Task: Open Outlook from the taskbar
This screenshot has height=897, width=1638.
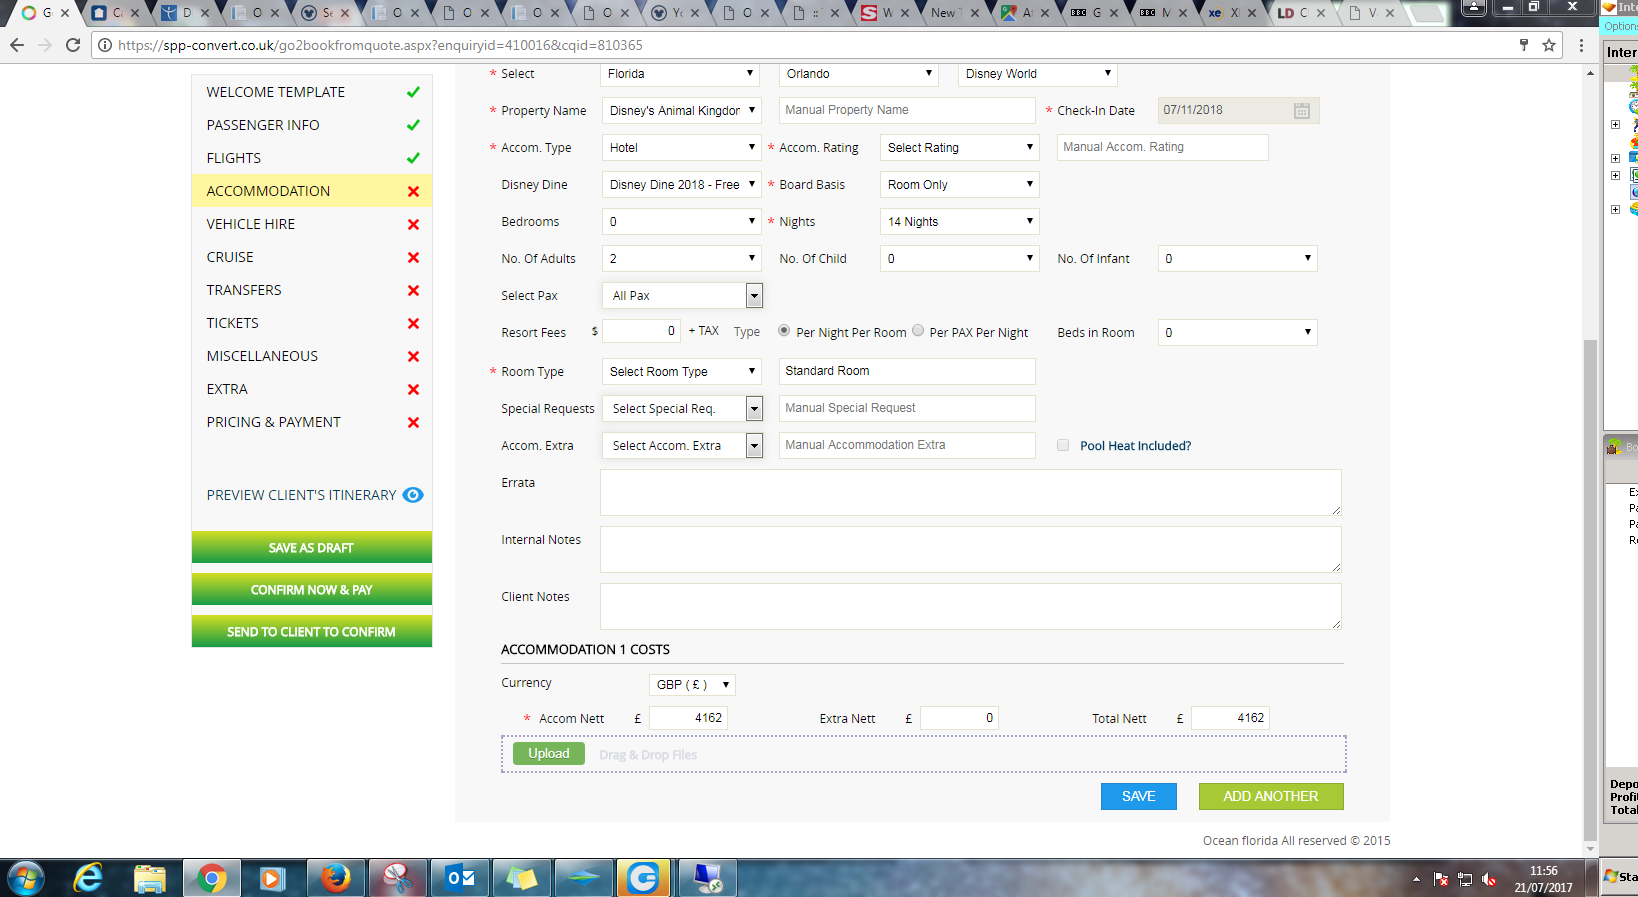Action: (460, 879)
